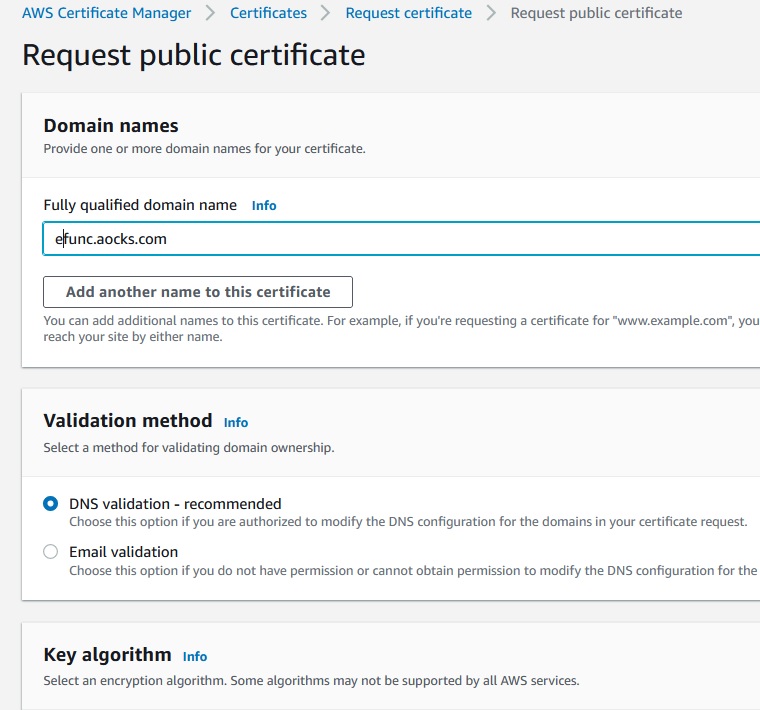Open Info link next to Validation method
This screenshot has width=760, height=710.
pos(236,423)
